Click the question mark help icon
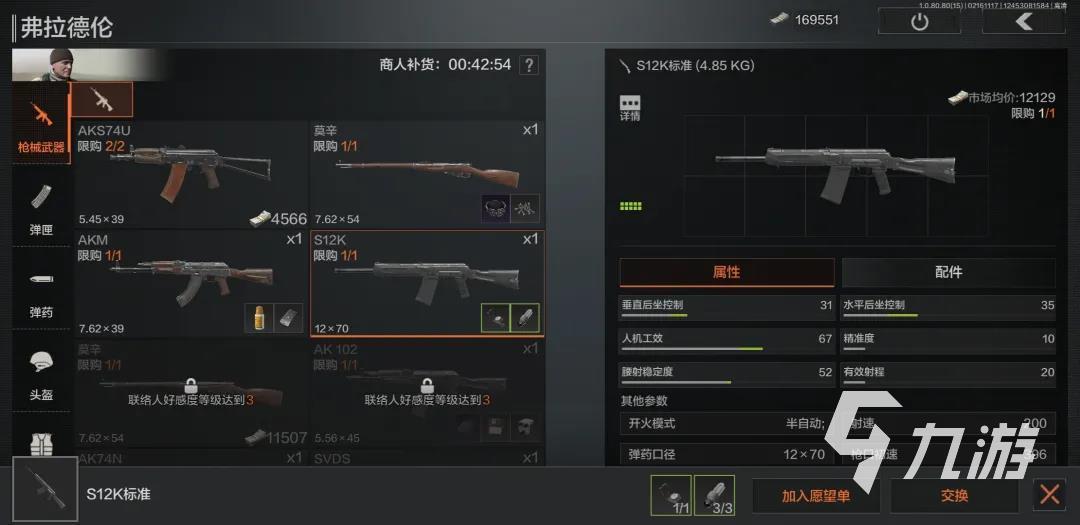 point(528,65)
